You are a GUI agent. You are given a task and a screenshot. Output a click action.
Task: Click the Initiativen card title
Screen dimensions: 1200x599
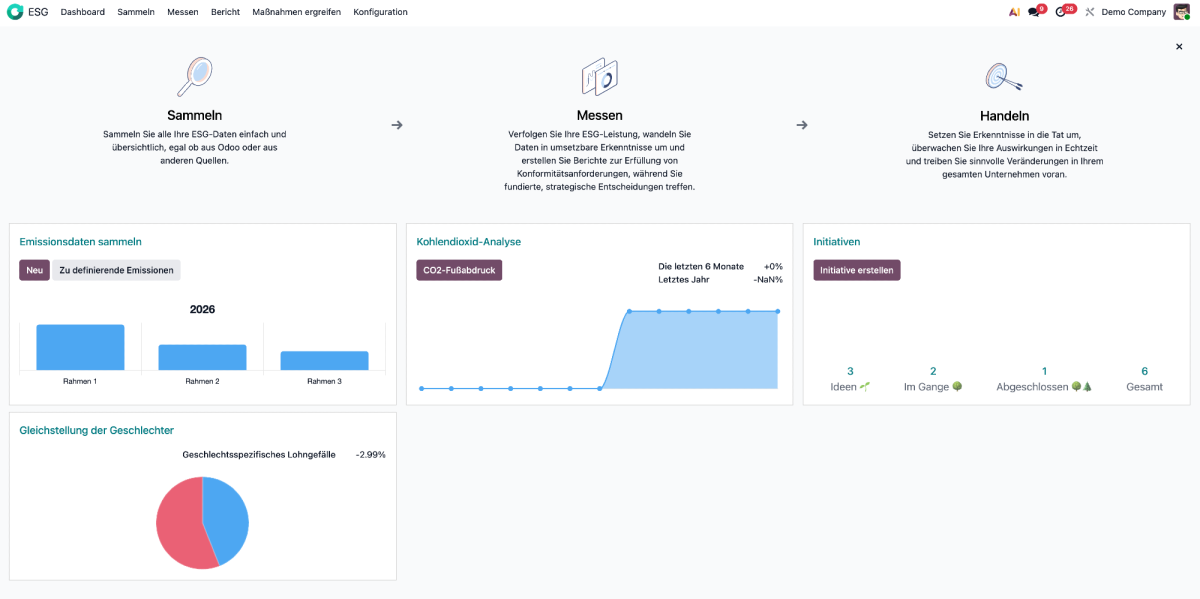pyautogui.click(x=836, y=241)
